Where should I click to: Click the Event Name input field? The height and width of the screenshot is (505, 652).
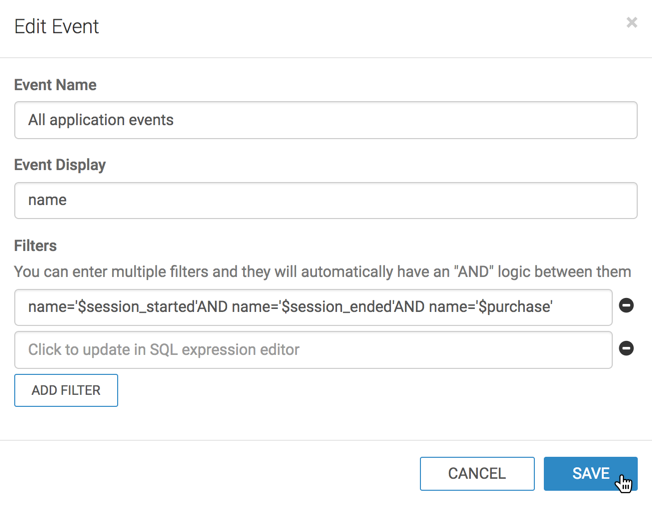(325, 120)
